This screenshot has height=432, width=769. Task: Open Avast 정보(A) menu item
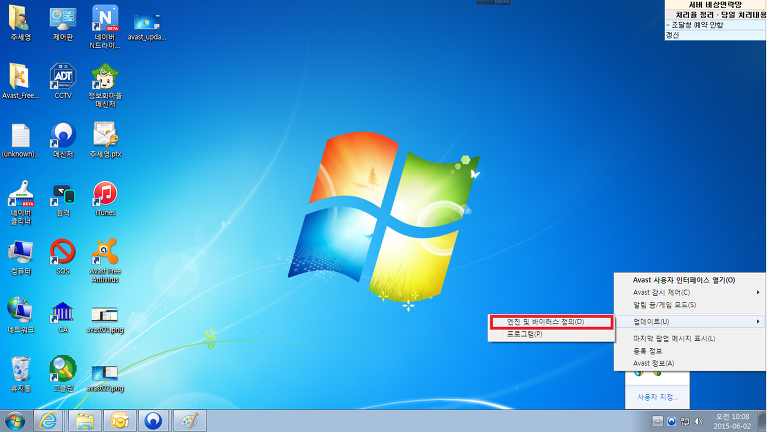[690, 363]
